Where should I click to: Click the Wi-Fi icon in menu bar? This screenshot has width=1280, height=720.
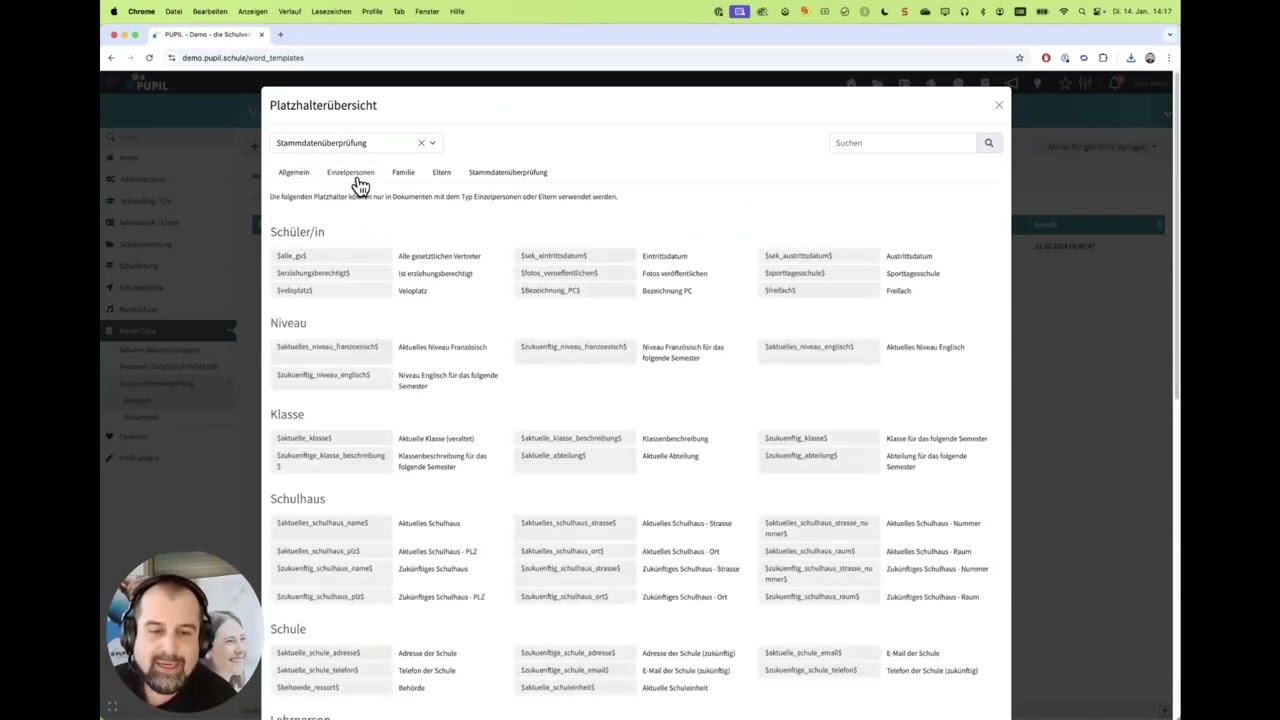pyautogui.click(x=1063, y=12)
